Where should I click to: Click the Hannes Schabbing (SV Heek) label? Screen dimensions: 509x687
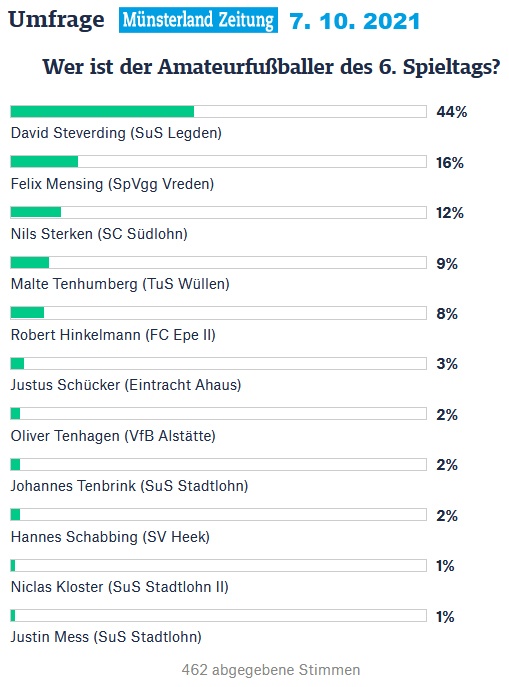110,537
